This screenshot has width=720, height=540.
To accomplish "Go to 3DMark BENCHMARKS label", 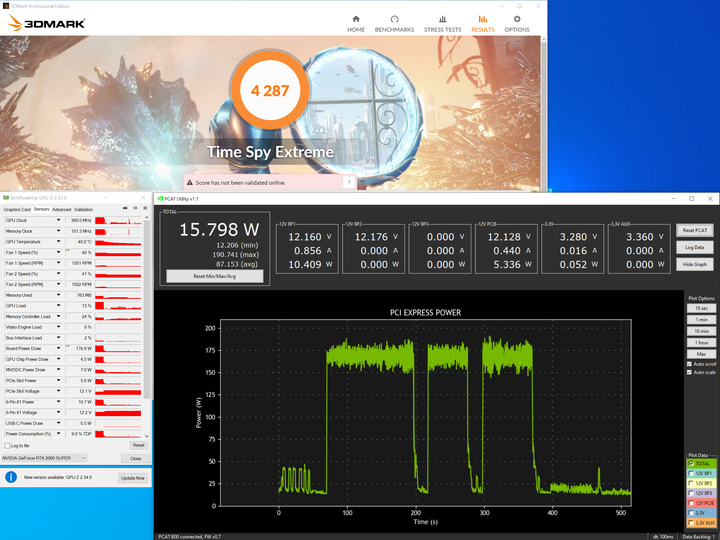I will coord(394,29).
